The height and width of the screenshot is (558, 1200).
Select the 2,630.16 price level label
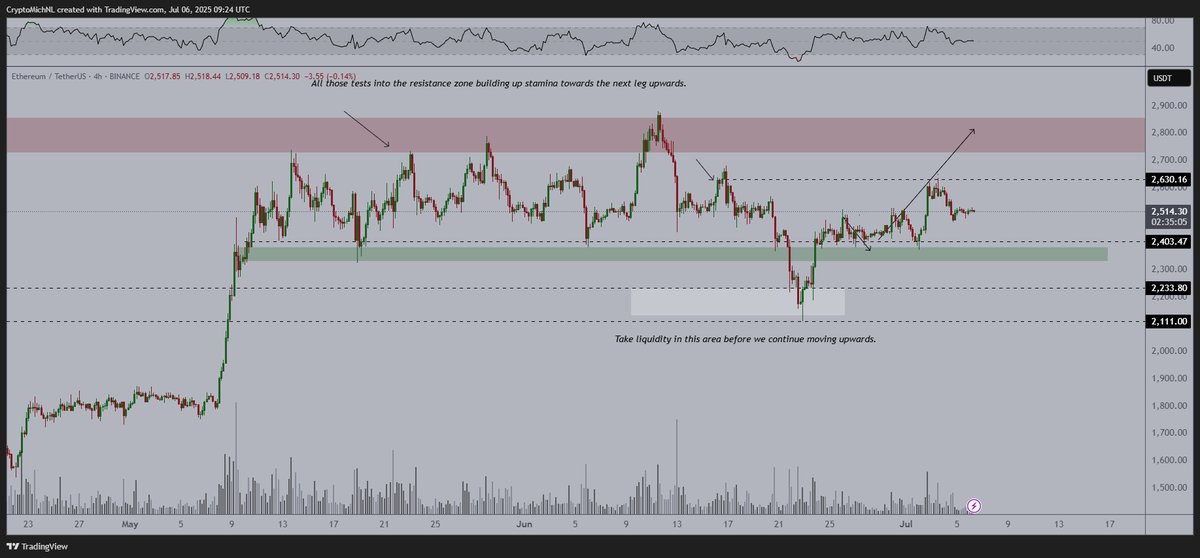tap(1170, 180)
